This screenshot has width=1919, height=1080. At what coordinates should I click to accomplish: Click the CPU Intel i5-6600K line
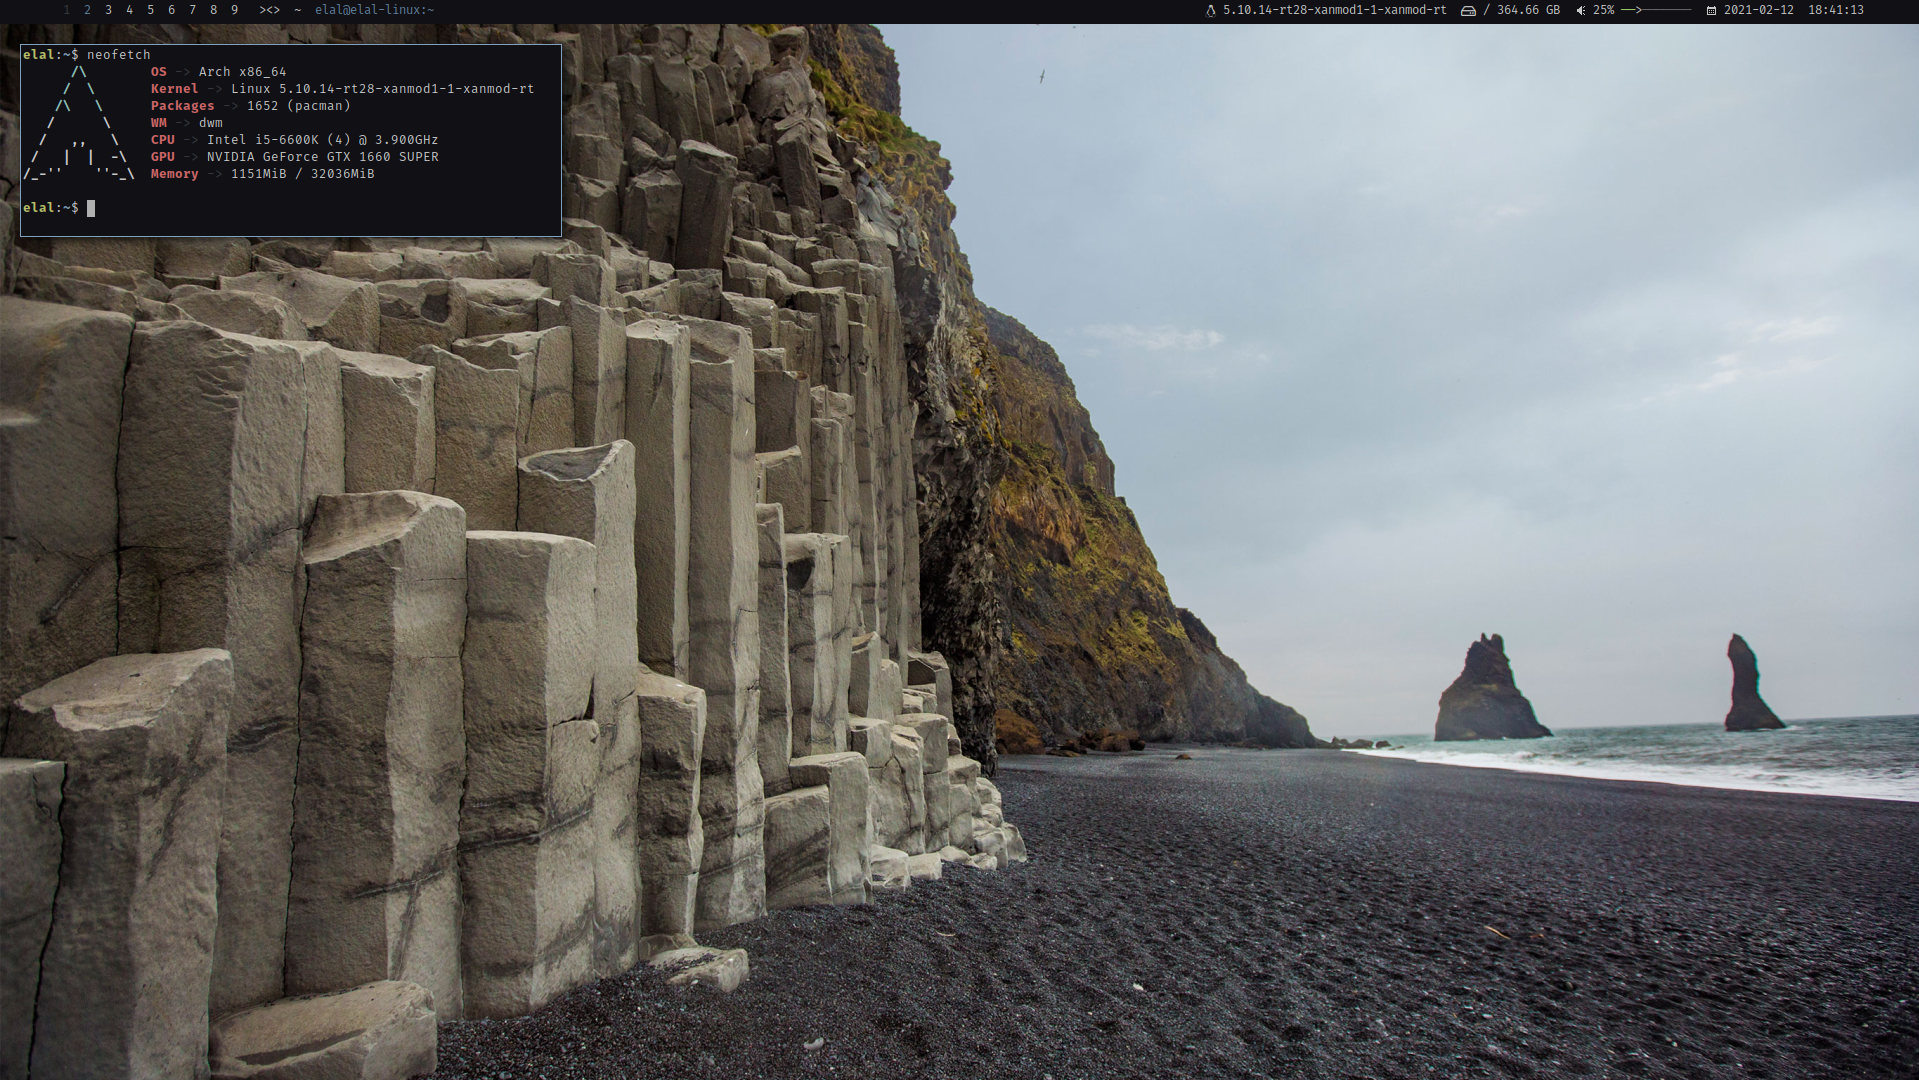[294, 140]
